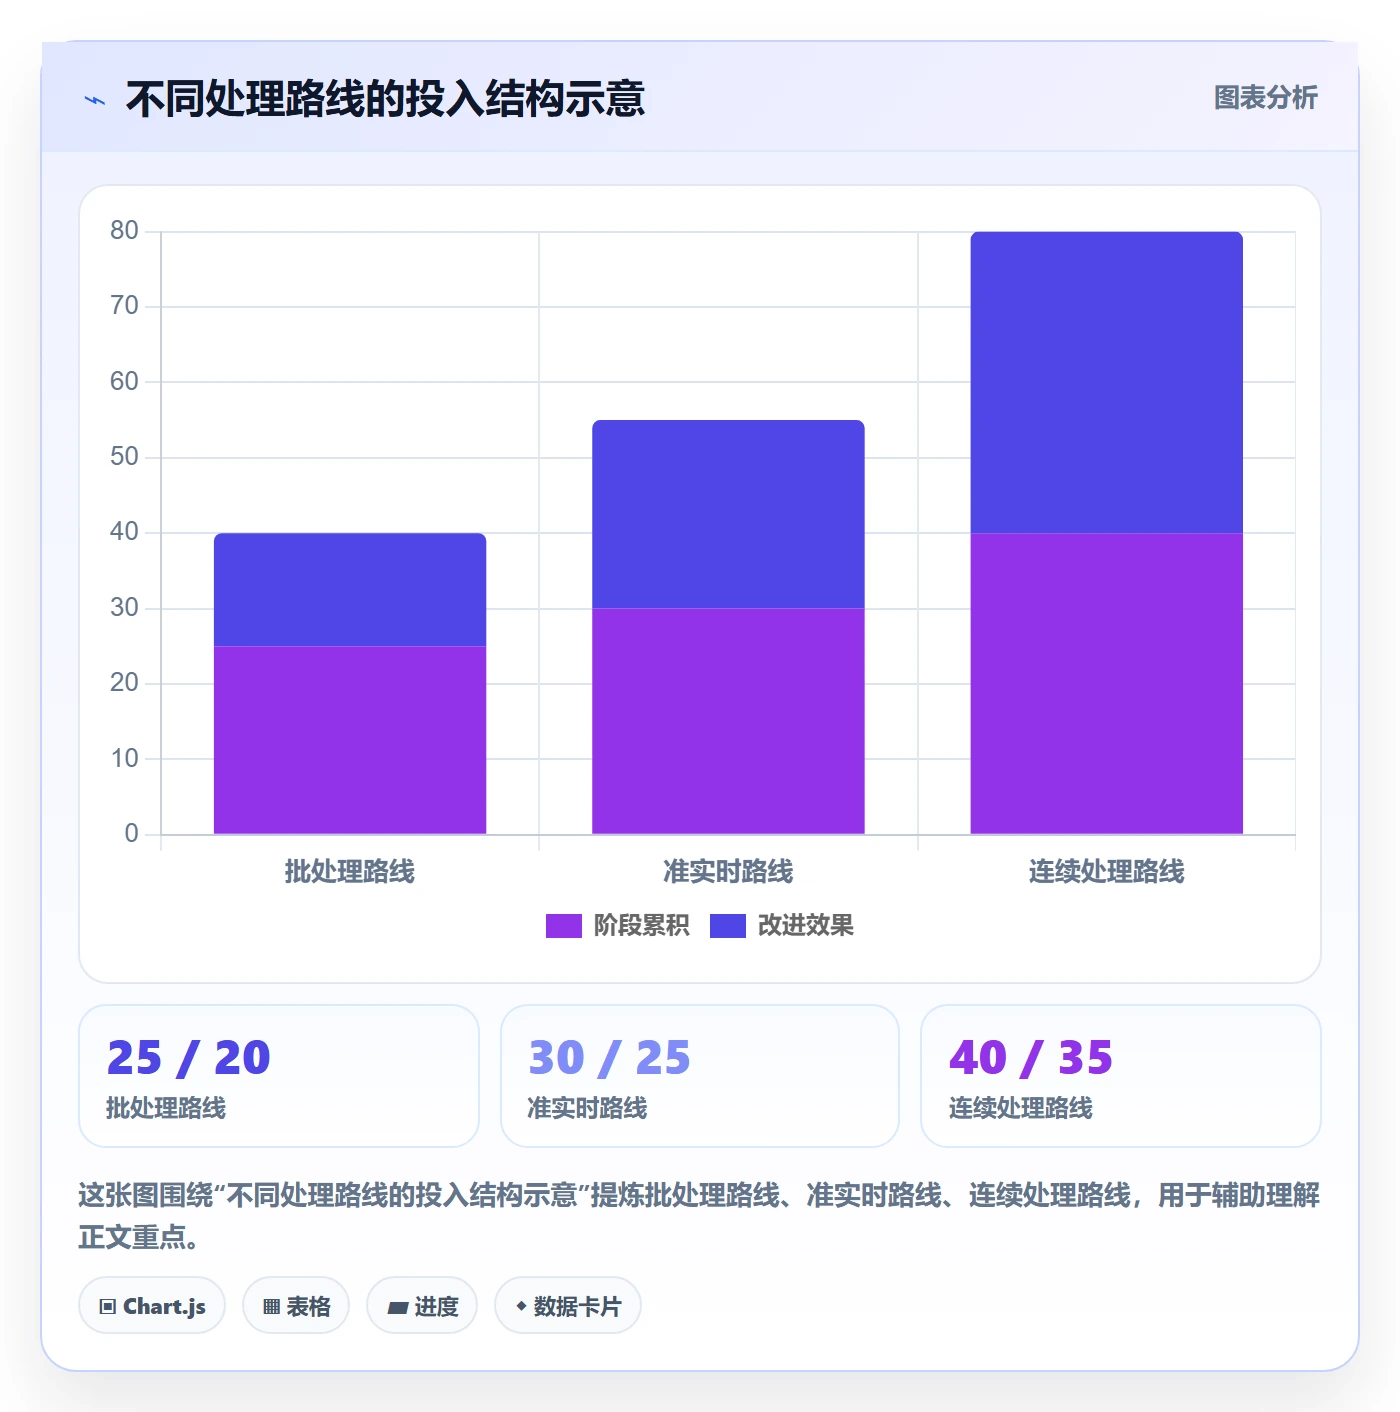The width and height of the screenshot is (1400, 1412).
Task: Select the 数据卡片 tag chip
Action: 568,1305
